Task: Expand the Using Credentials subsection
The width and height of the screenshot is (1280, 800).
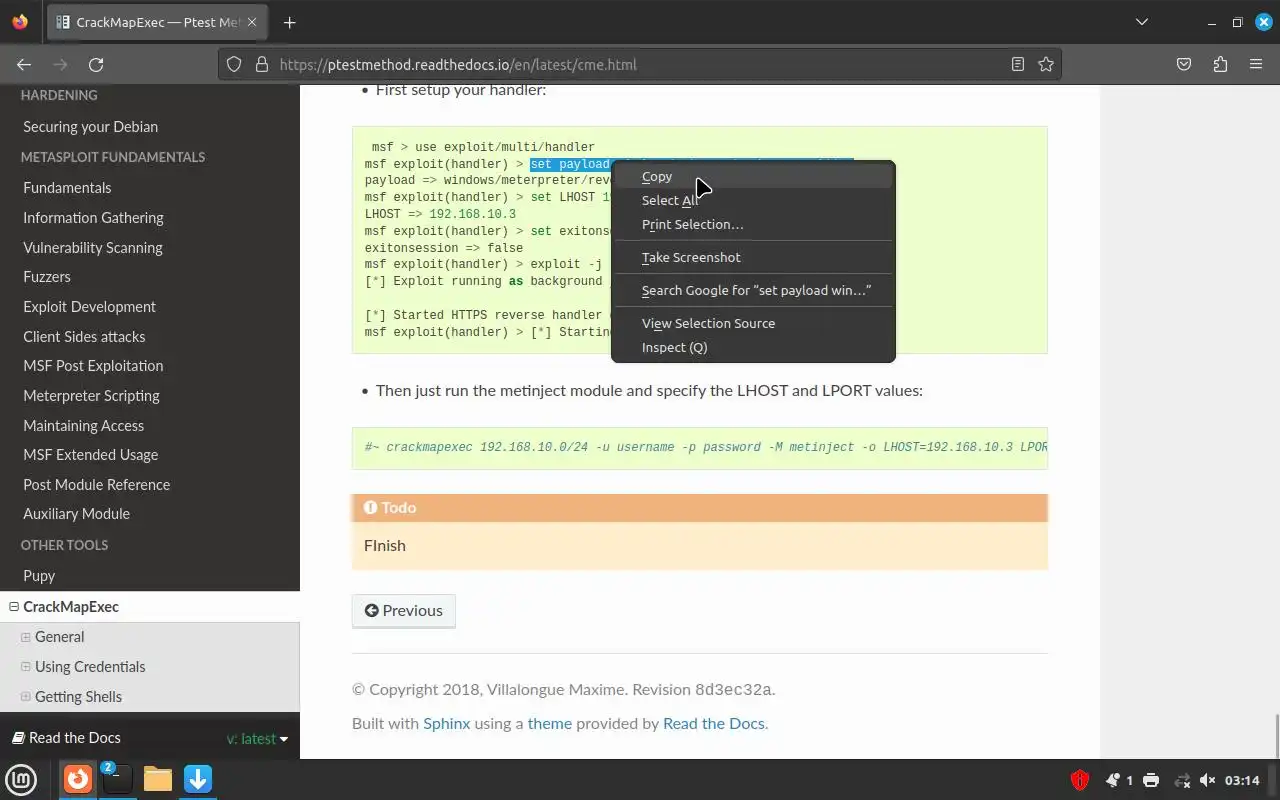Action: (26, 667)
